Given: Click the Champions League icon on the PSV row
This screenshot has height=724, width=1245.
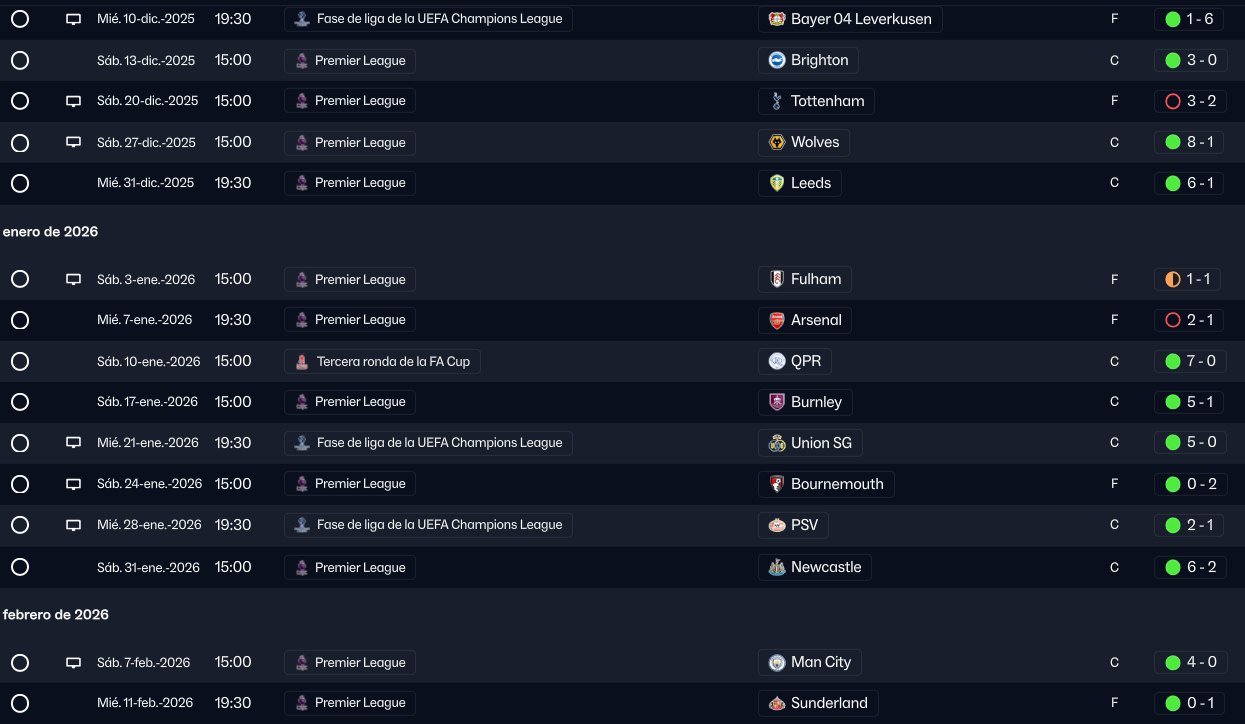Looking at the screenshot, I should pyautogui.click(x=301, y=525).
